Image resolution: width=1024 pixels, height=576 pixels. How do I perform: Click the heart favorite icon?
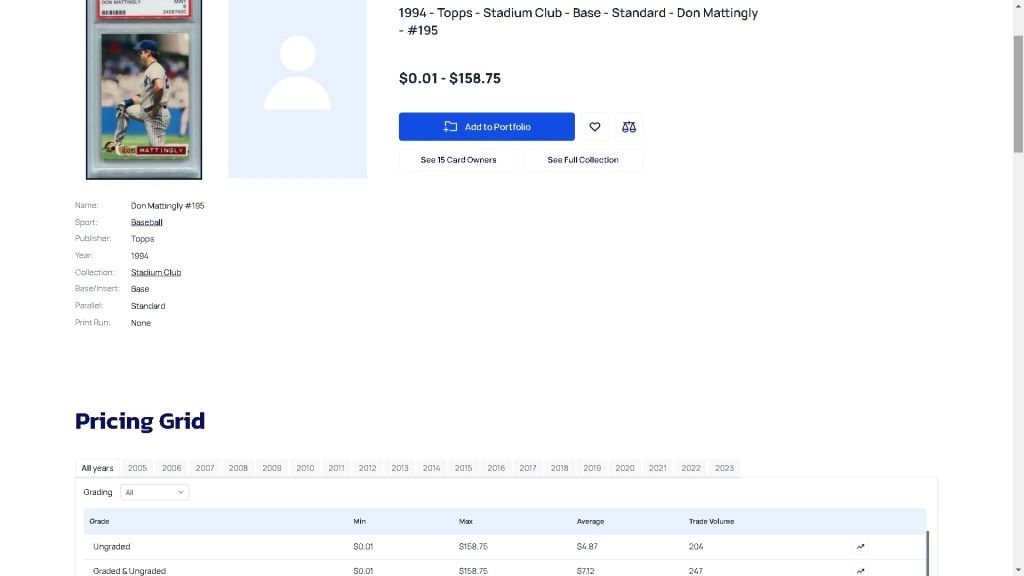coord(595,127)
